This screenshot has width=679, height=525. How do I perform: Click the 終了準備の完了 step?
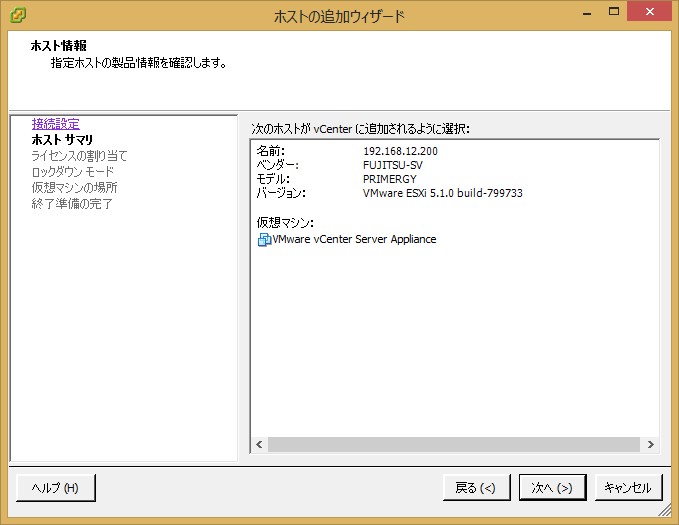[72, 204]
